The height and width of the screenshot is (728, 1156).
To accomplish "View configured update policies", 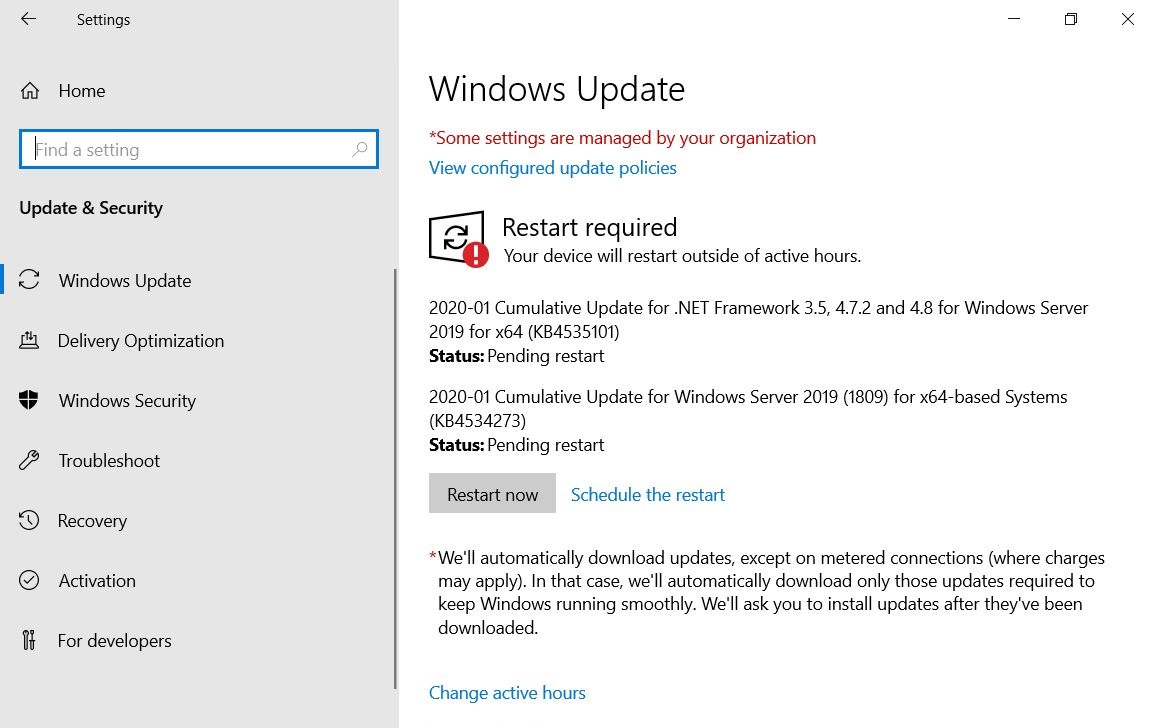I will click(x=552, y=168).
